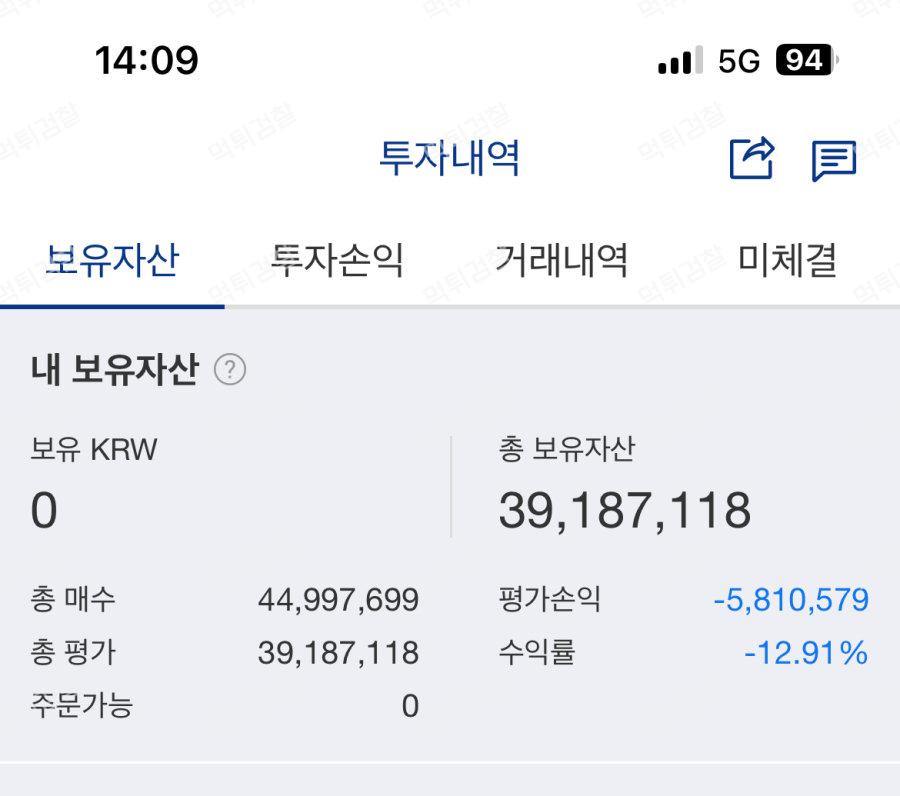Select the 보유자산 tab
Image resolution: width=900 pixels, height=796 pixels.
pos(112,261)
